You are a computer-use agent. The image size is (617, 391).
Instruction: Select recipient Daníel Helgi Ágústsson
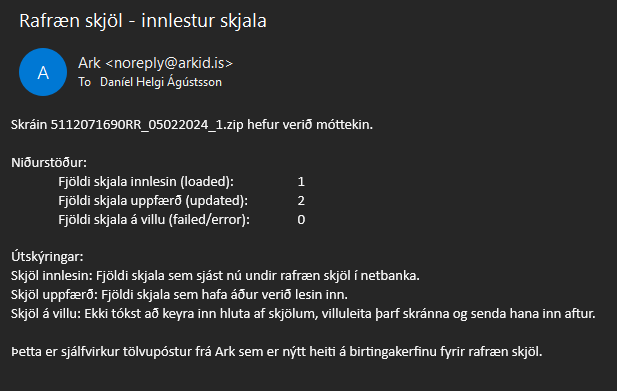[x=161, y=82]
